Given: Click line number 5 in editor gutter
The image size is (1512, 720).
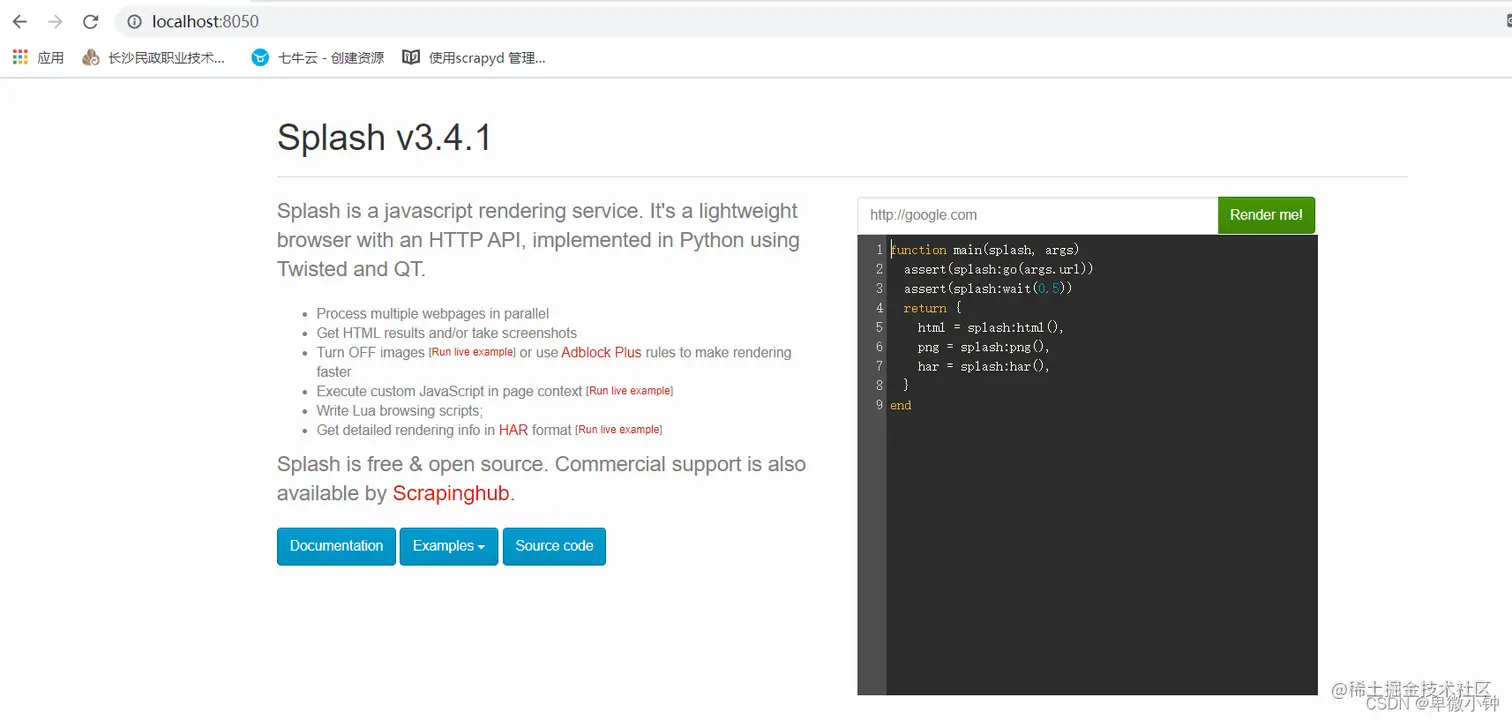Looking at the screenshot, I should [879, 327].
